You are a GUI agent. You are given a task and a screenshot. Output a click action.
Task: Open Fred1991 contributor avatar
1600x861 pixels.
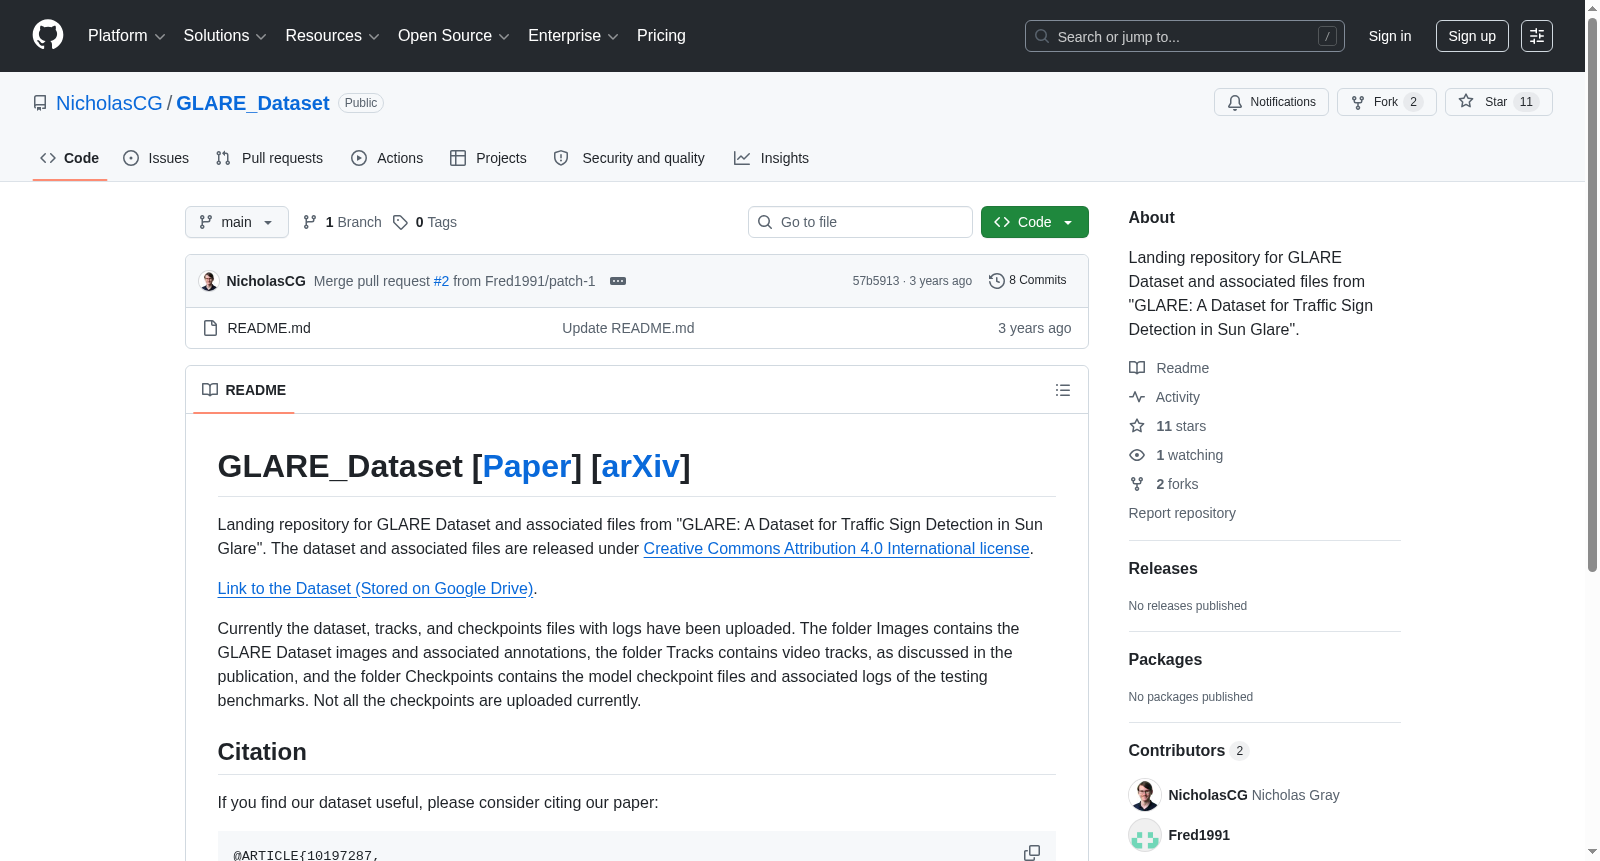(1144, 835)
